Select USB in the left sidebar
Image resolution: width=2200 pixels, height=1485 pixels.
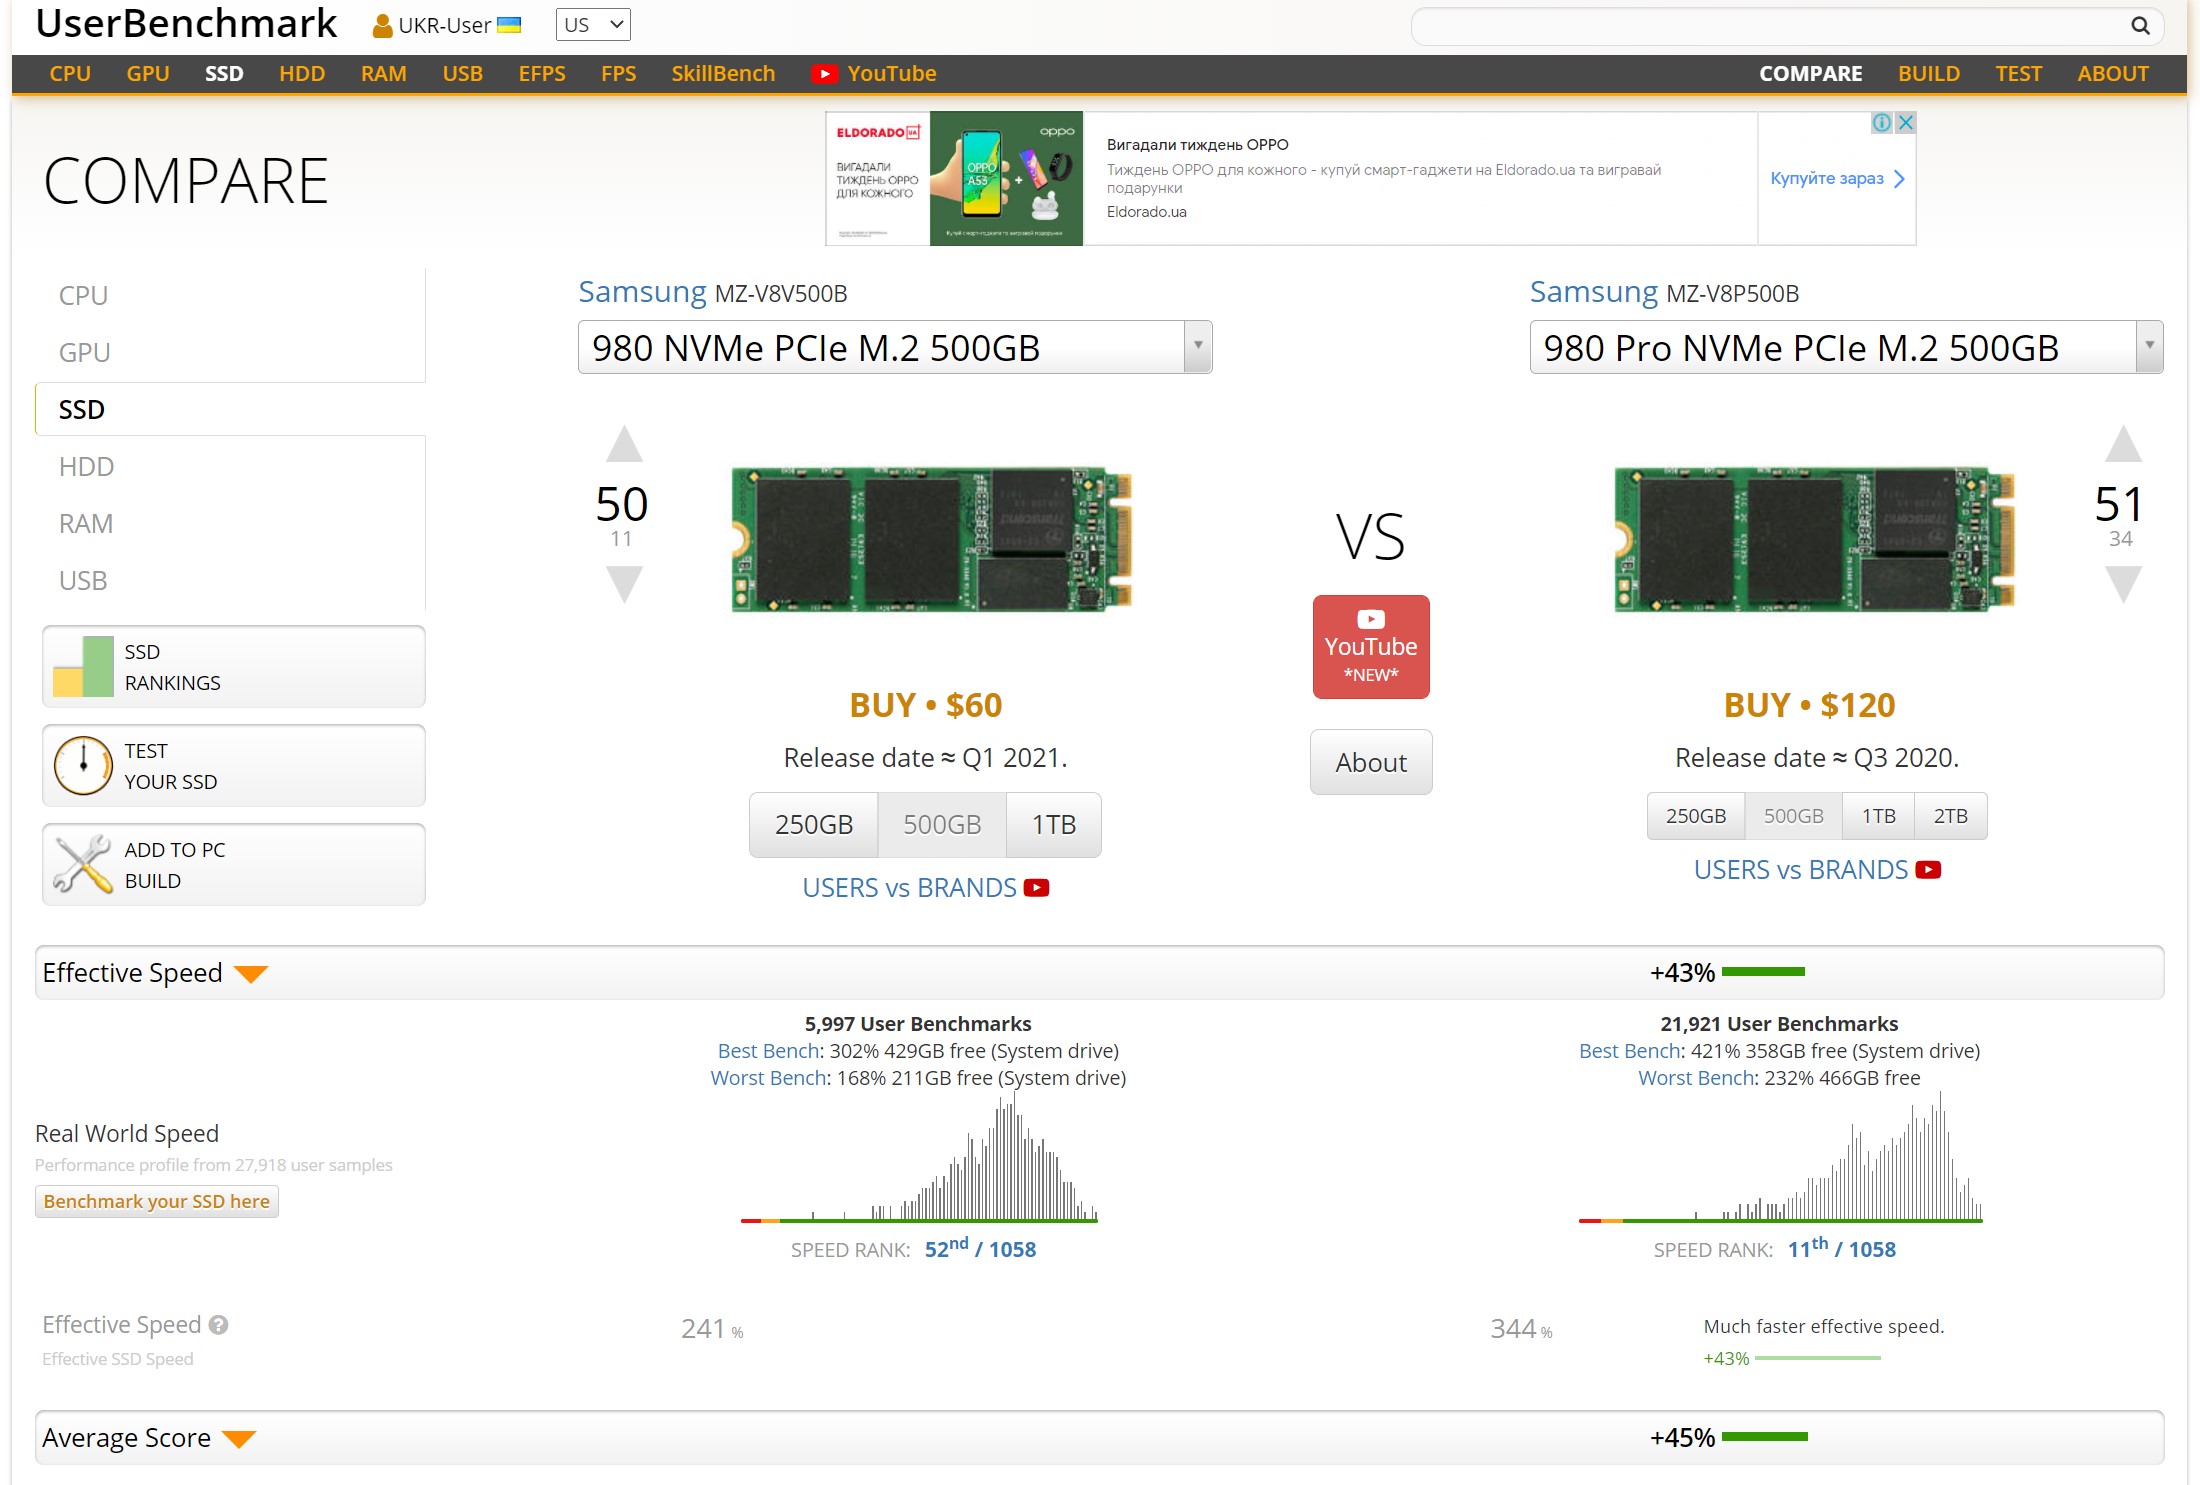[x=83, y=581]
